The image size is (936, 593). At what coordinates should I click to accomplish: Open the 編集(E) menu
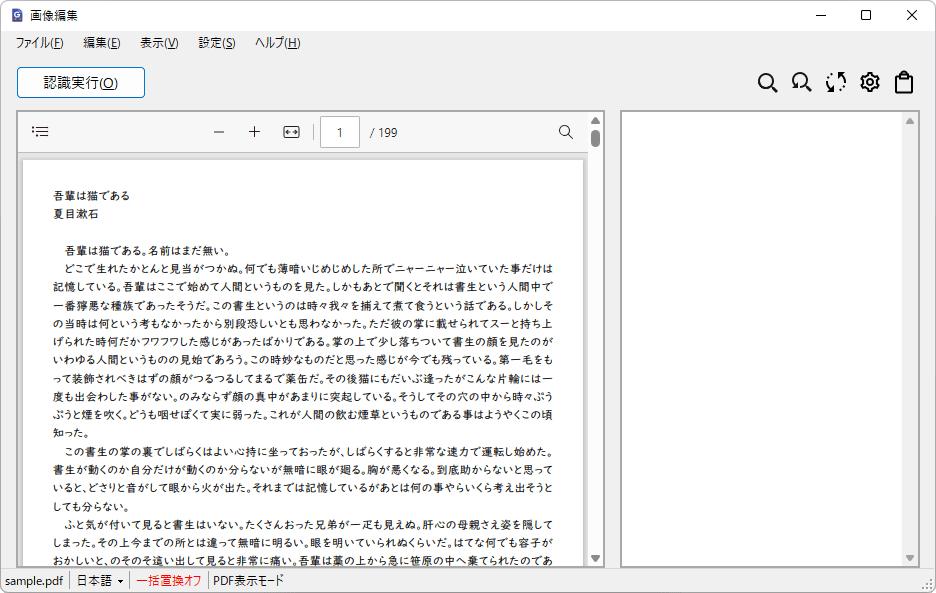point(101,43)
